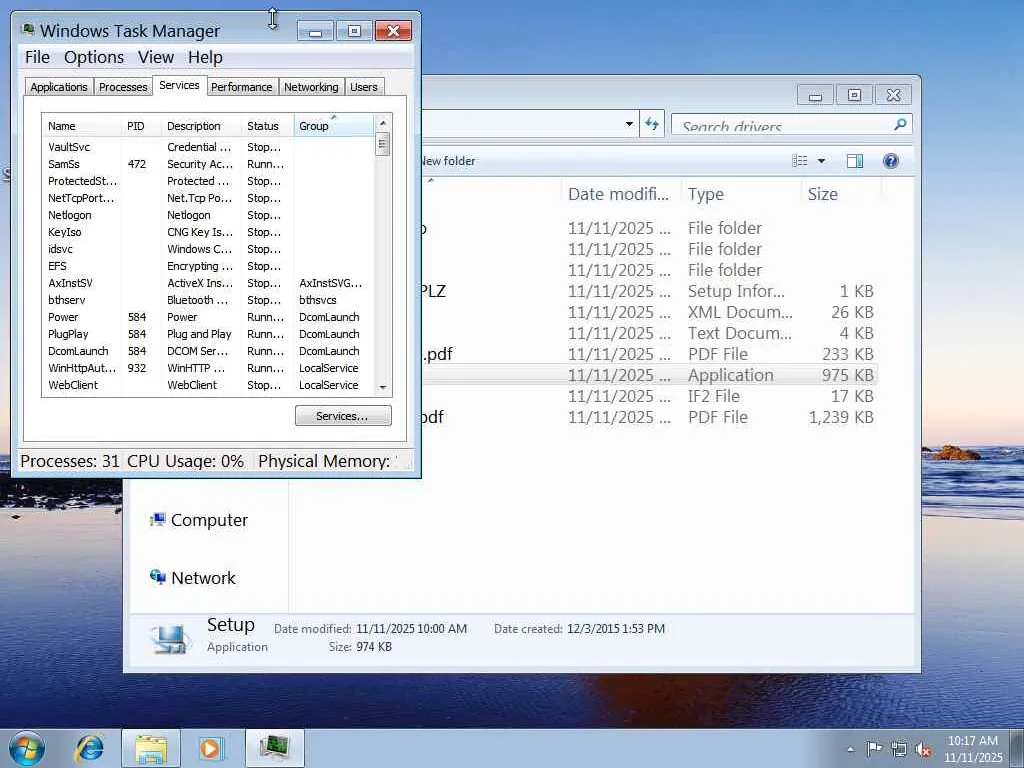Screen dimensions: 1024x768
Task: Sort files by Size column
Action: pyautogui.click(x=841, y=194)
